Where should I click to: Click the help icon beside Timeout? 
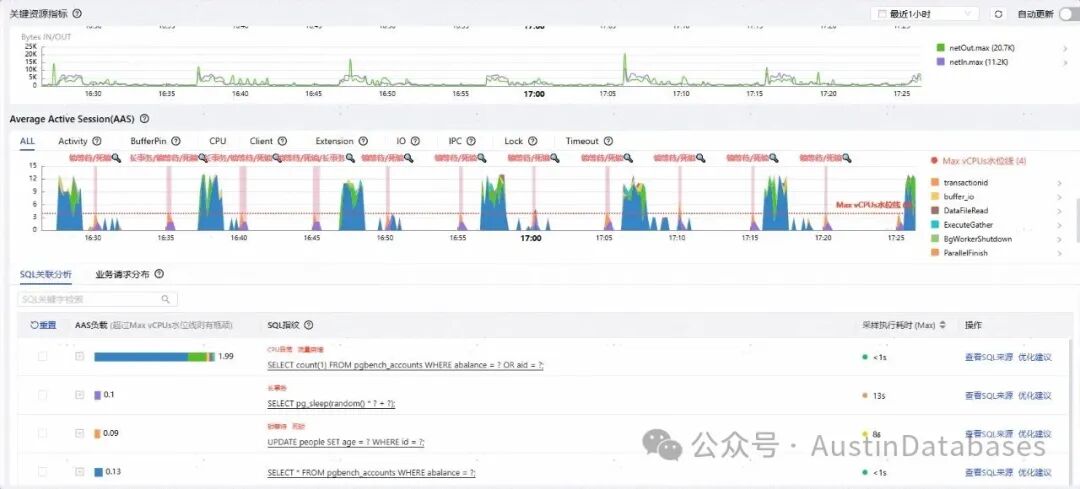[608, 141]
